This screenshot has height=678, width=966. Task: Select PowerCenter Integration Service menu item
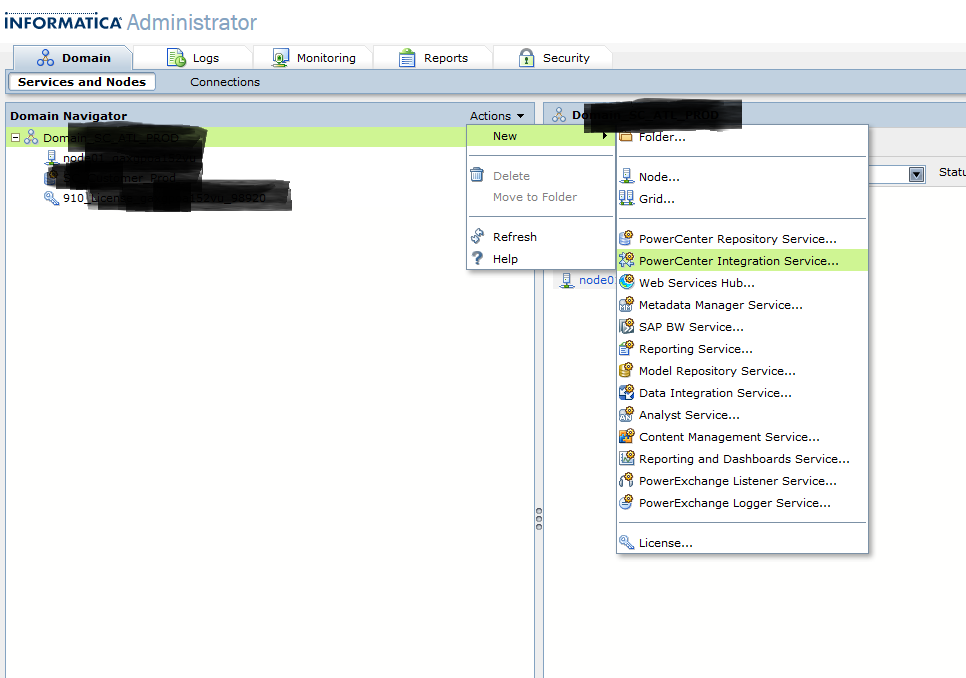pyautogui.click(x=738, y=261)
